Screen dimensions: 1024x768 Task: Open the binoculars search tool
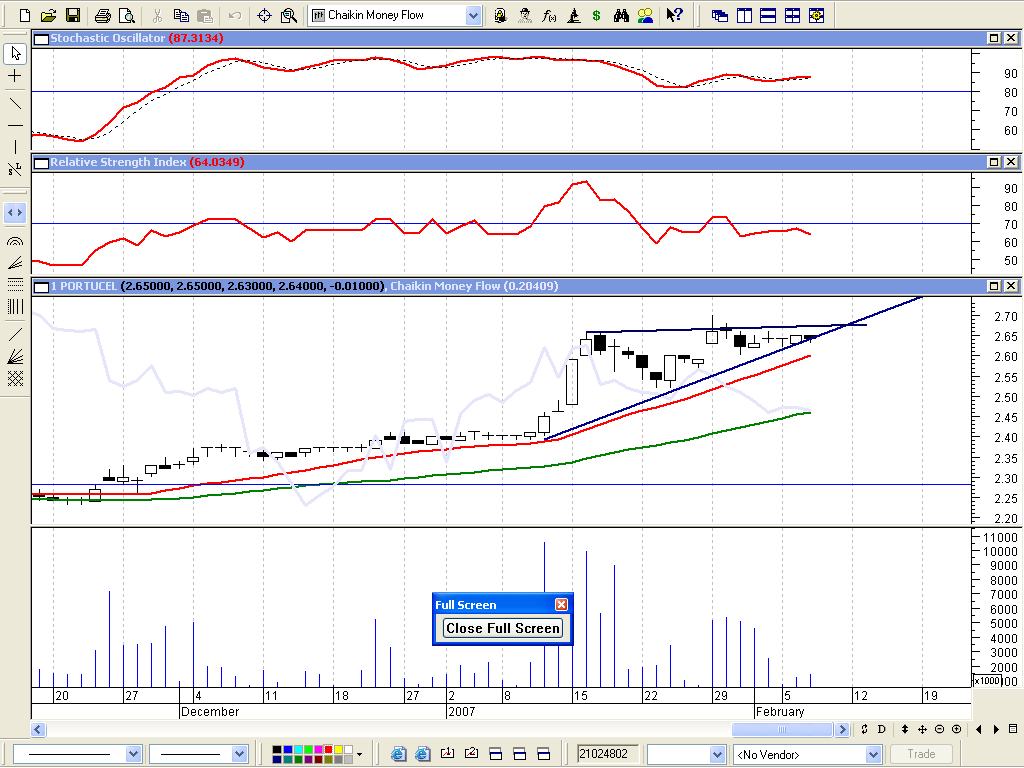(x=621, y=15)
